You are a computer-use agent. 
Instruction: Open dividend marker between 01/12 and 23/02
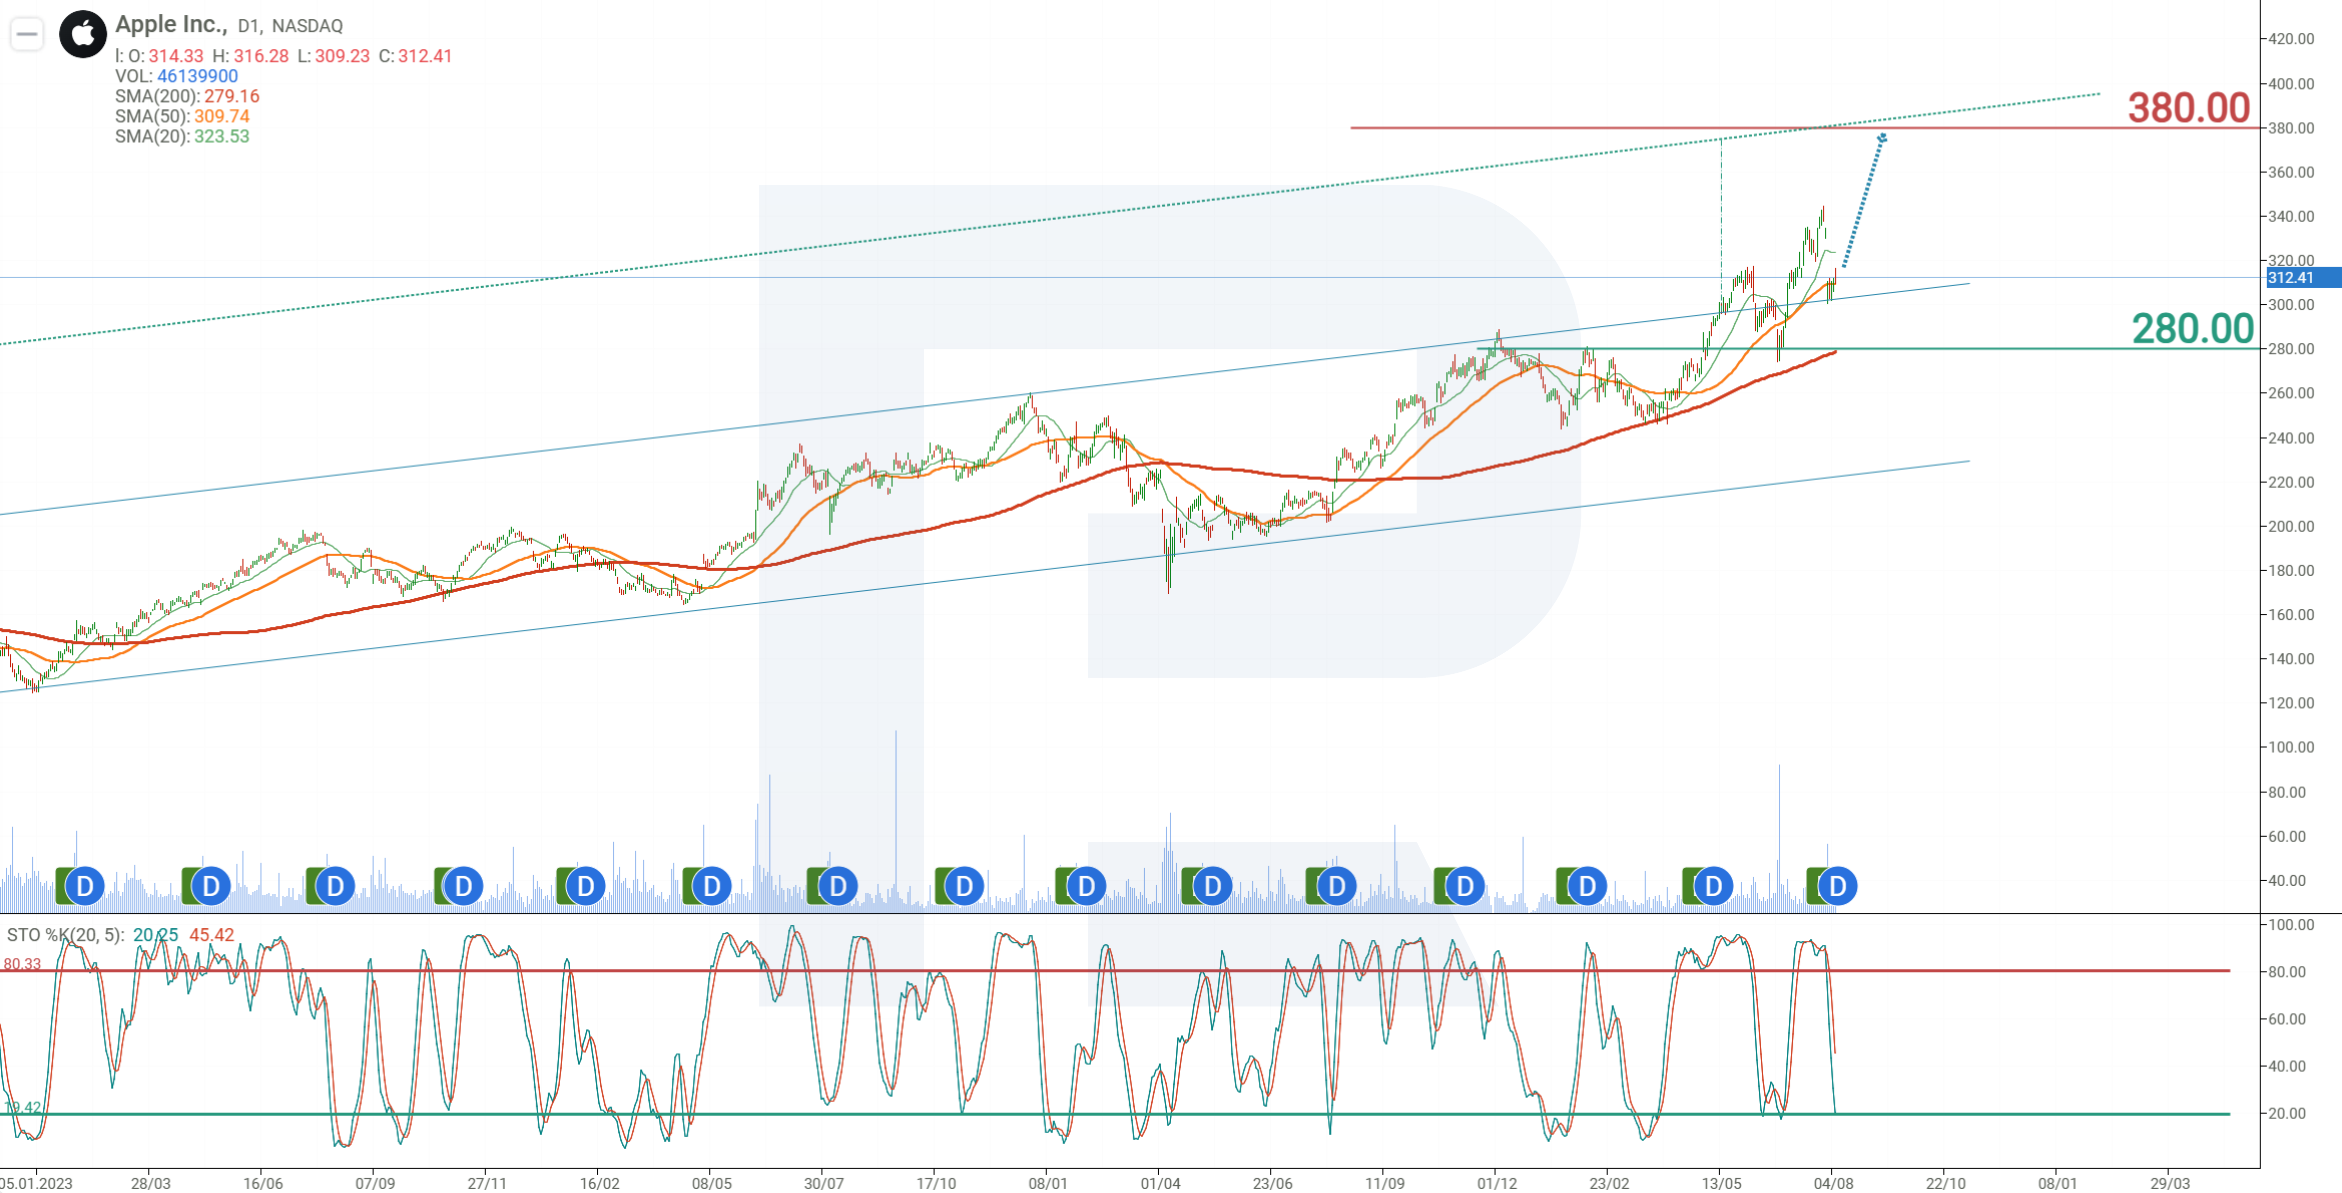[1587, 886]
